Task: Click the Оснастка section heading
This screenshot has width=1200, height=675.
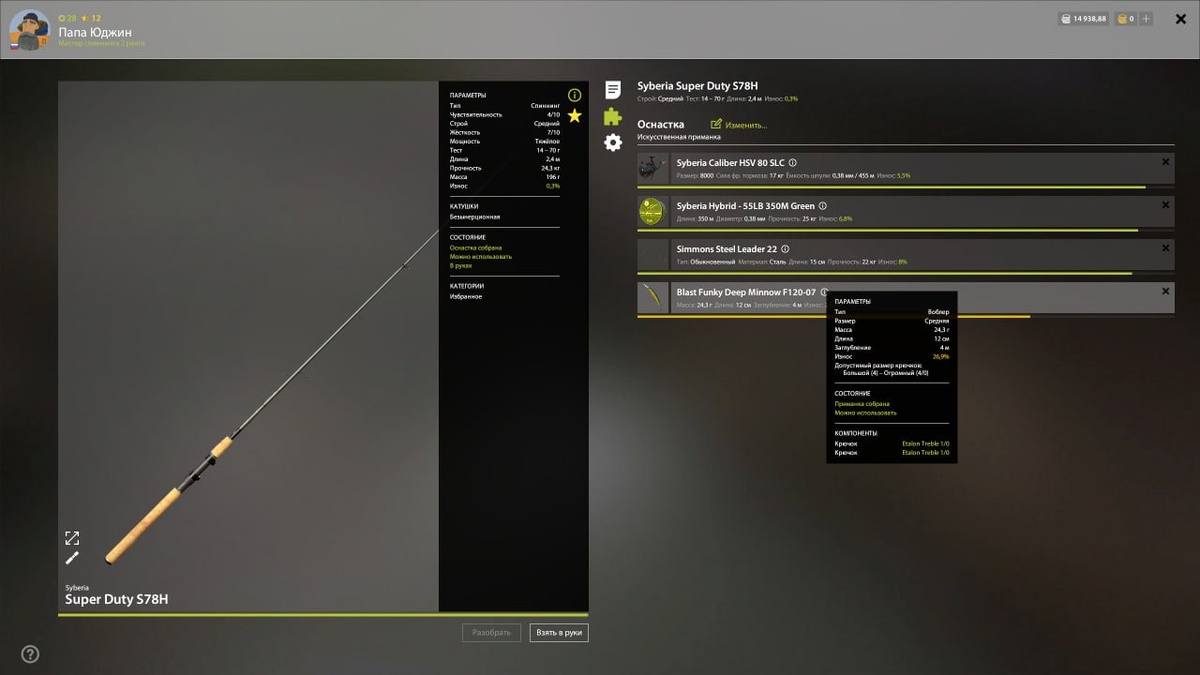Action: tap(661, 124)
